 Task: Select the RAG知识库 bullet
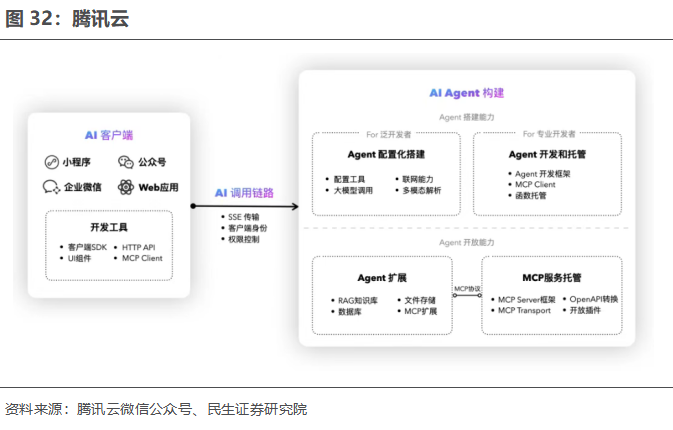(x=358, y=300)
